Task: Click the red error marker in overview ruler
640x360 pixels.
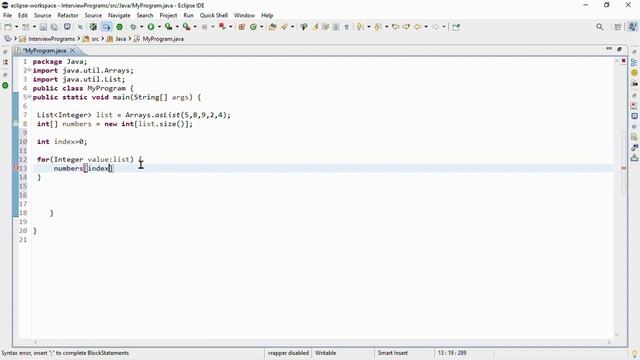Action: pos(624,168)
